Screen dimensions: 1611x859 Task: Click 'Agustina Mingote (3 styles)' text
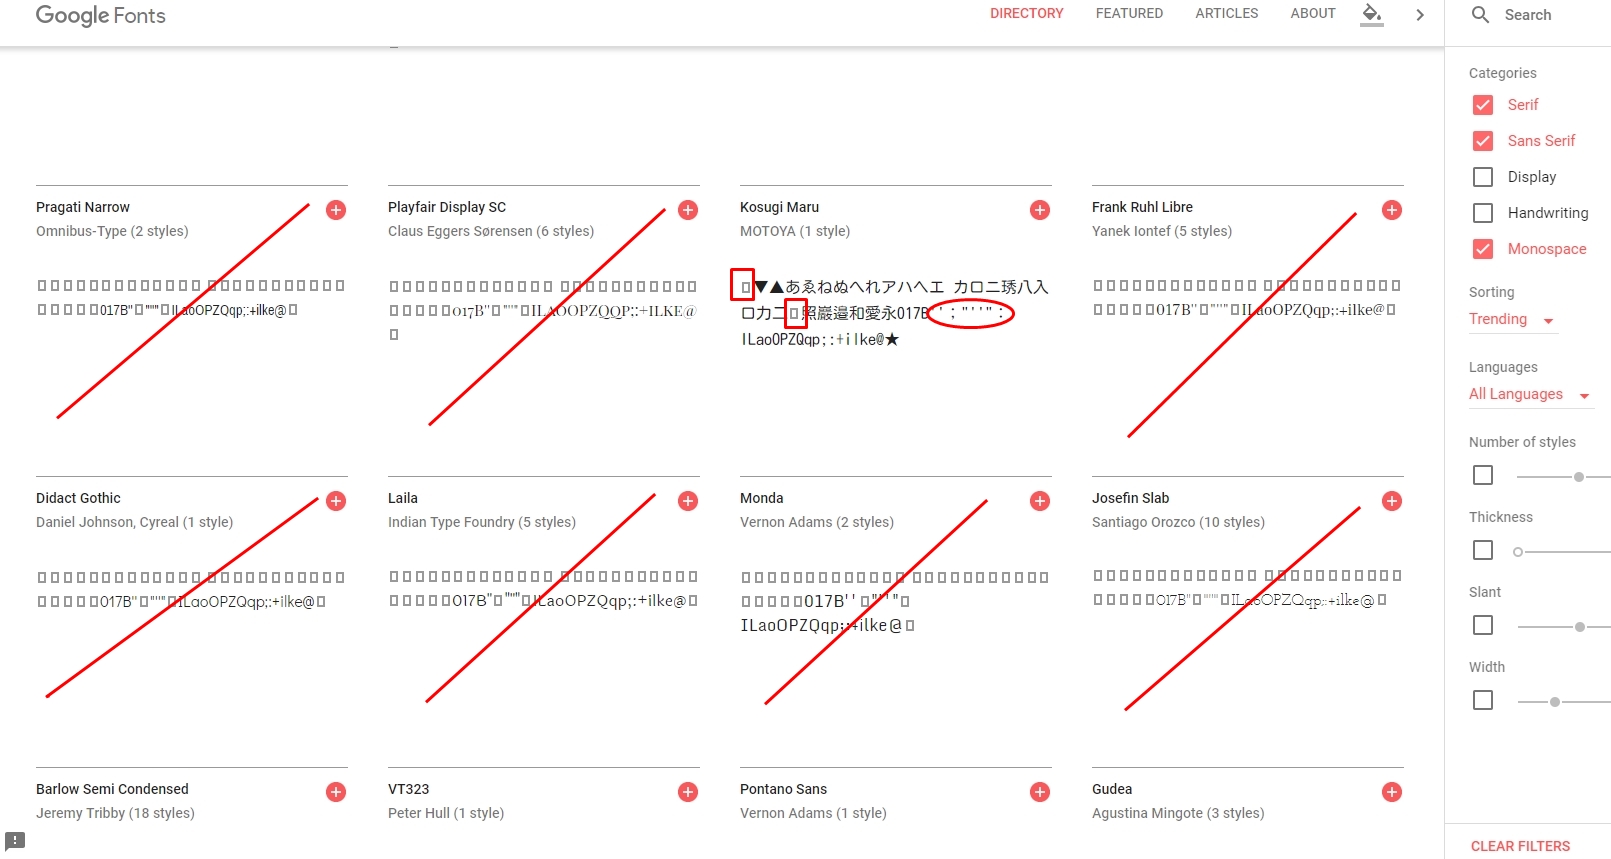coord(1178,813)
